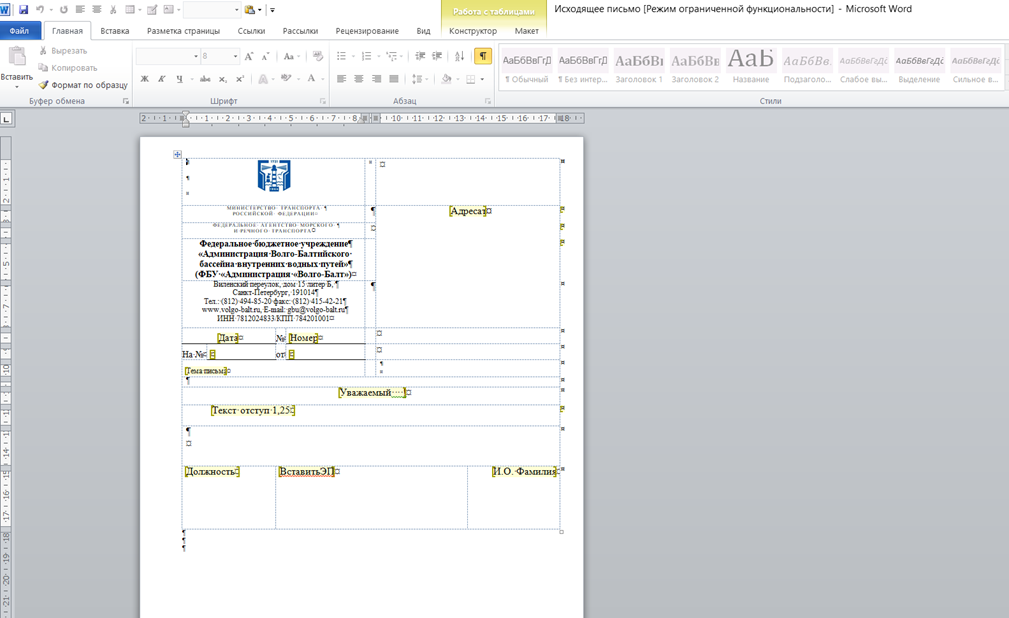
Task: Open the Font dialog launcher
Action: (x=322, y=101)
